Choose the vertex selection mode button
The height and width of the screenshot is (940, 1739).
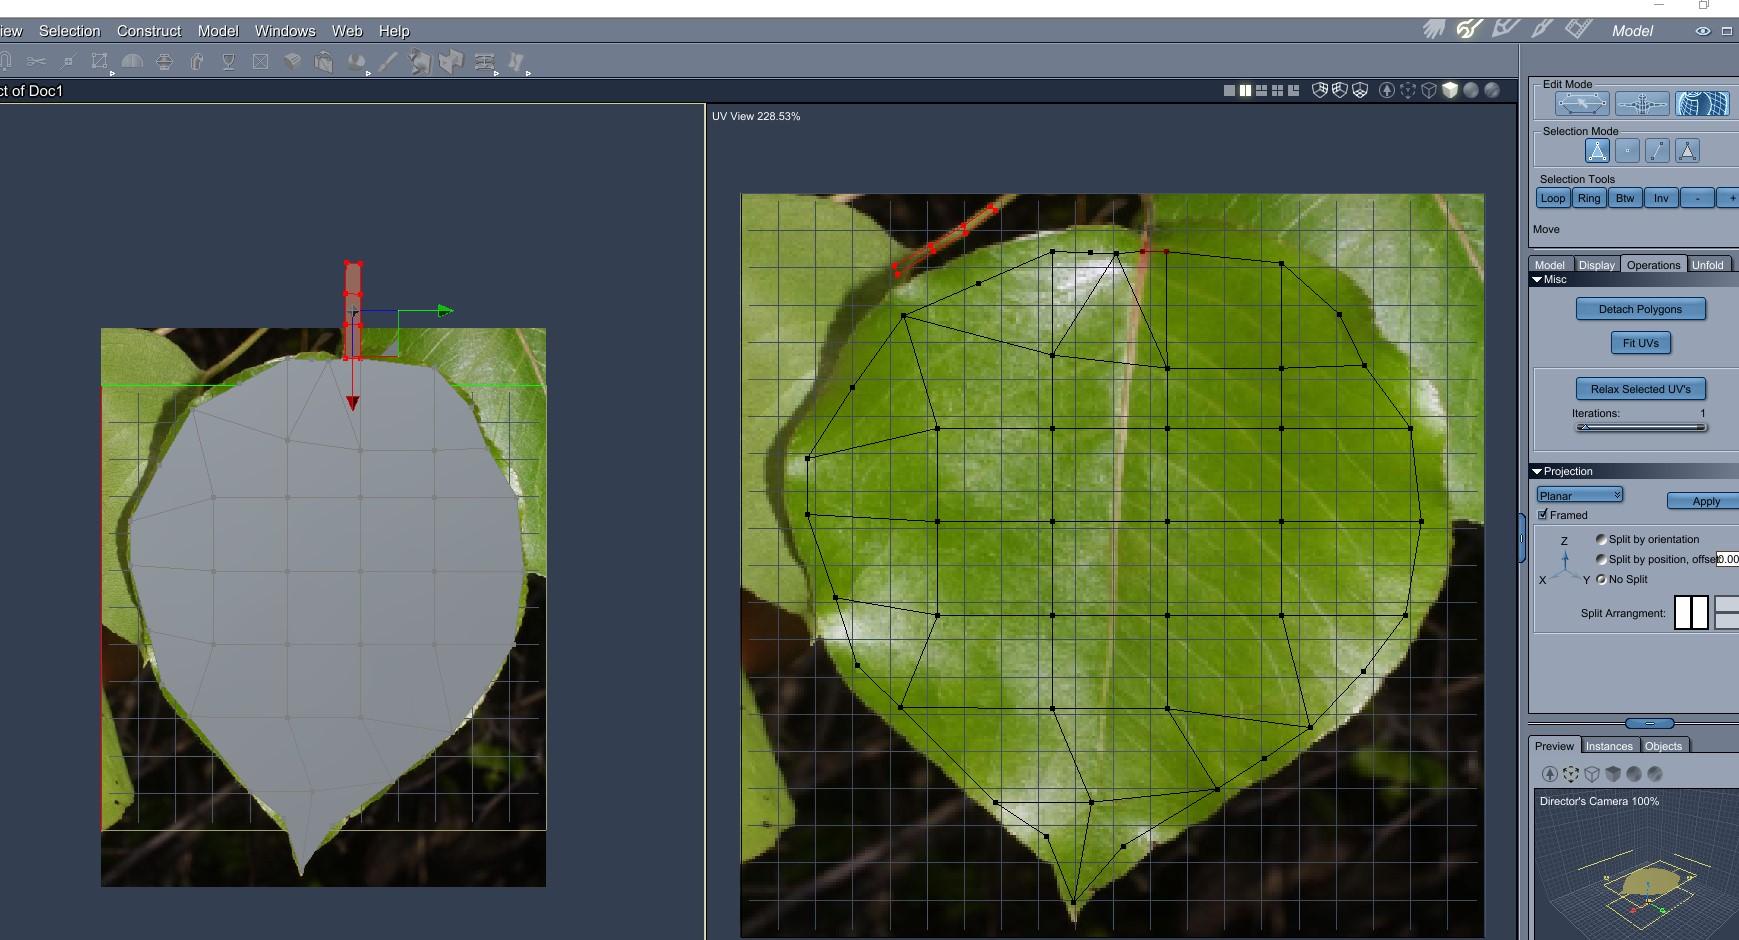(x=1627, y=151)
